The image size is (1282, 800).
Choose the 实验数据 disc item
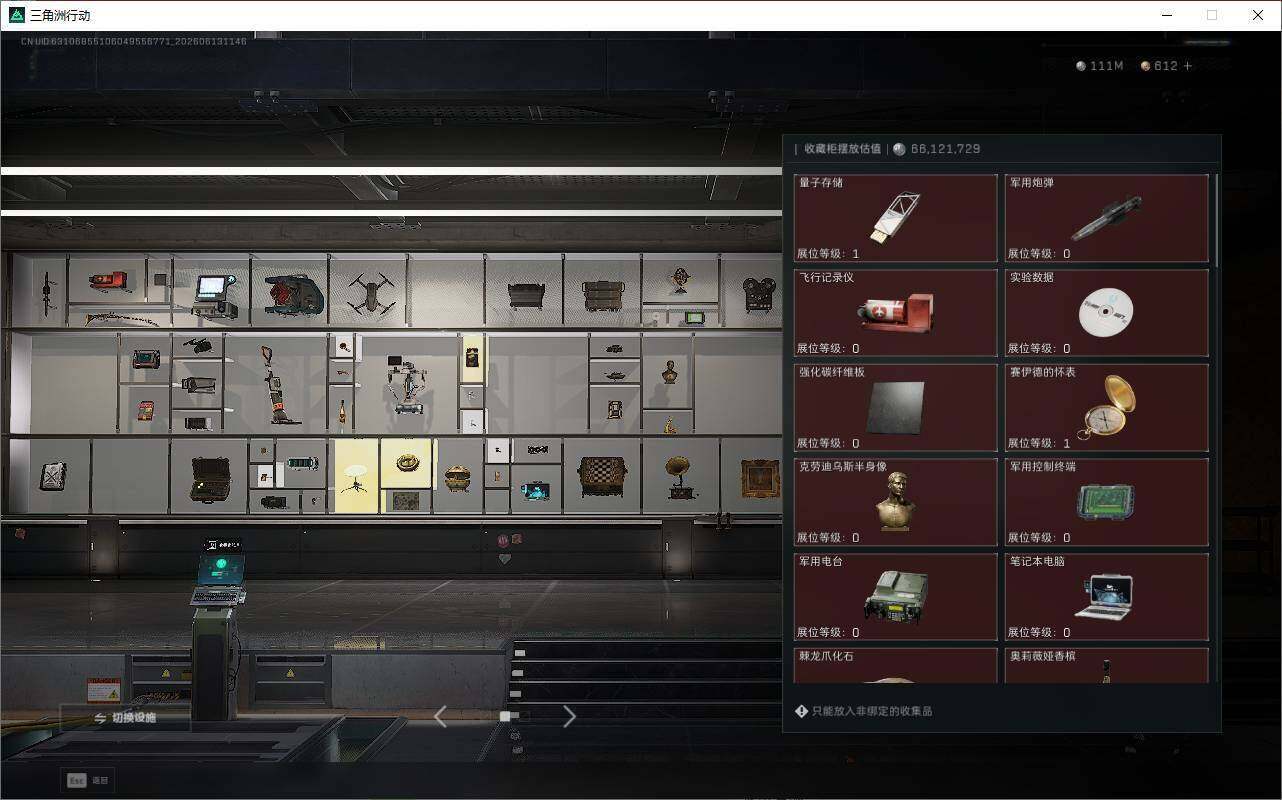point(1106,312)
